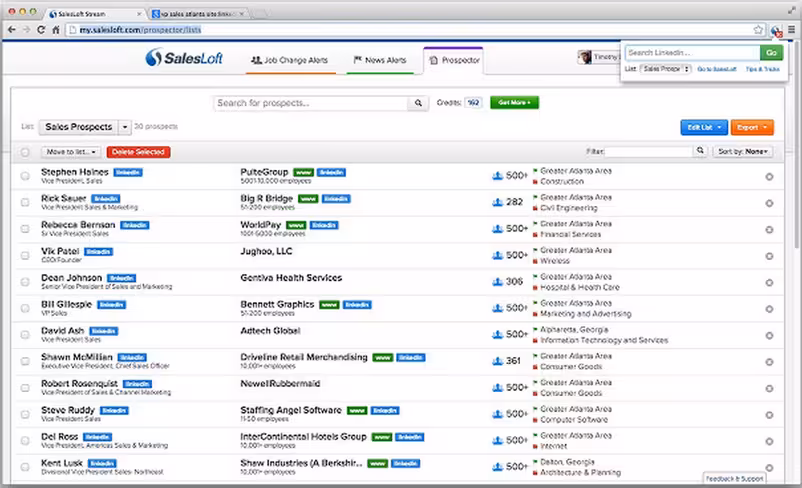
Task: Click the Search LinkedIn input field
Action: [x=693, y=52]
